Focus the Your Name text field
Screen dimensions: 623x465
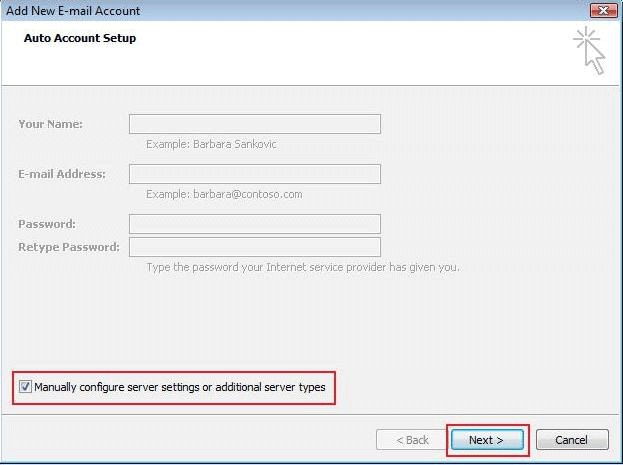tap(254, 124)
